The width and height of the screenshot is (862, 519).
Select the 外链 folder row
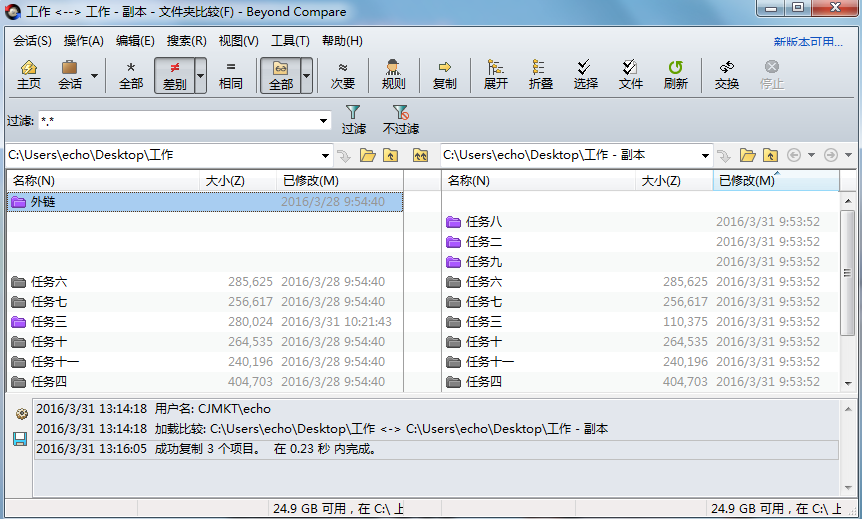tap(205, 202)
